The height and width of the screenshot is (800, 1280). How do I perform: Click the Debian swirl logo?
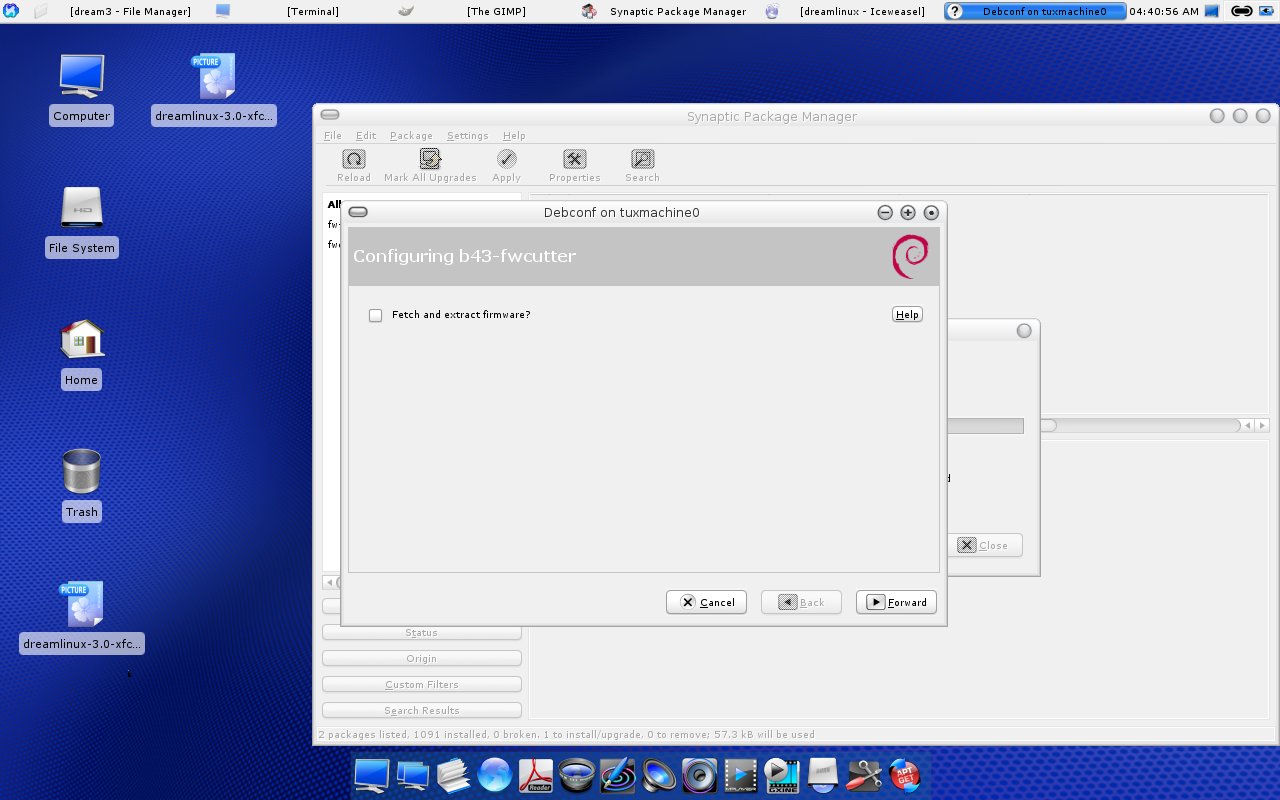pos(909,256)
